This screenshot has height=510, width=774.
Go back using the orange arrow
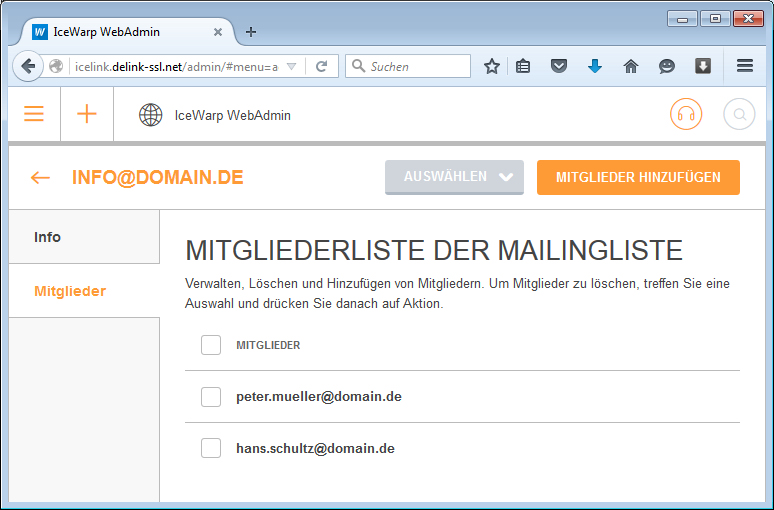coord(40,177)
